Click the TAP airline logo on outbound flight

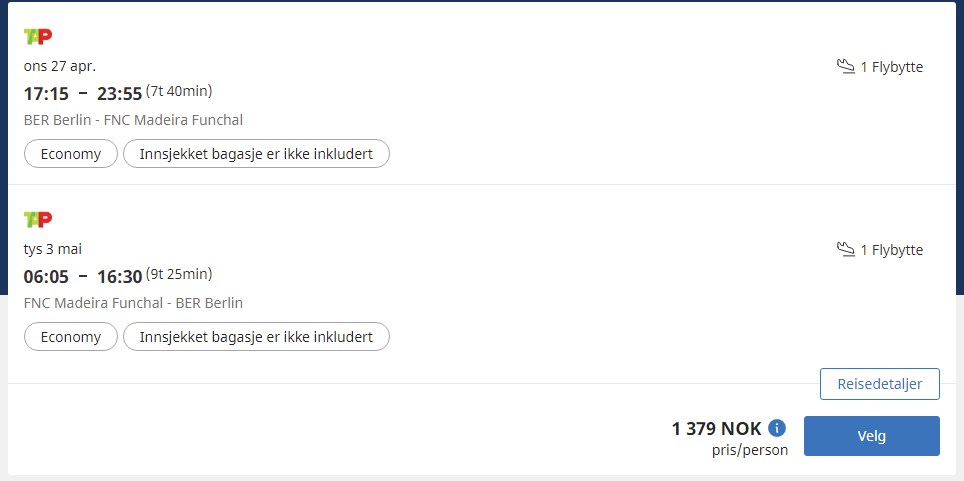(x=38, y=37)
